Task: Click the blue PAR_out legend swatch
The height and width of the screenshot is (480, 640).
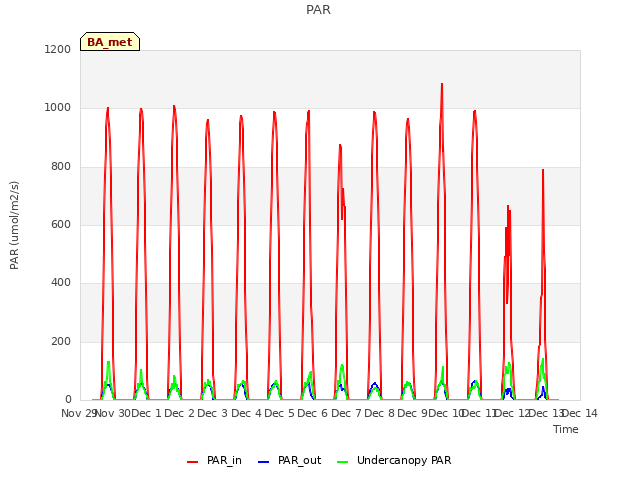Action: coord(264,462)
